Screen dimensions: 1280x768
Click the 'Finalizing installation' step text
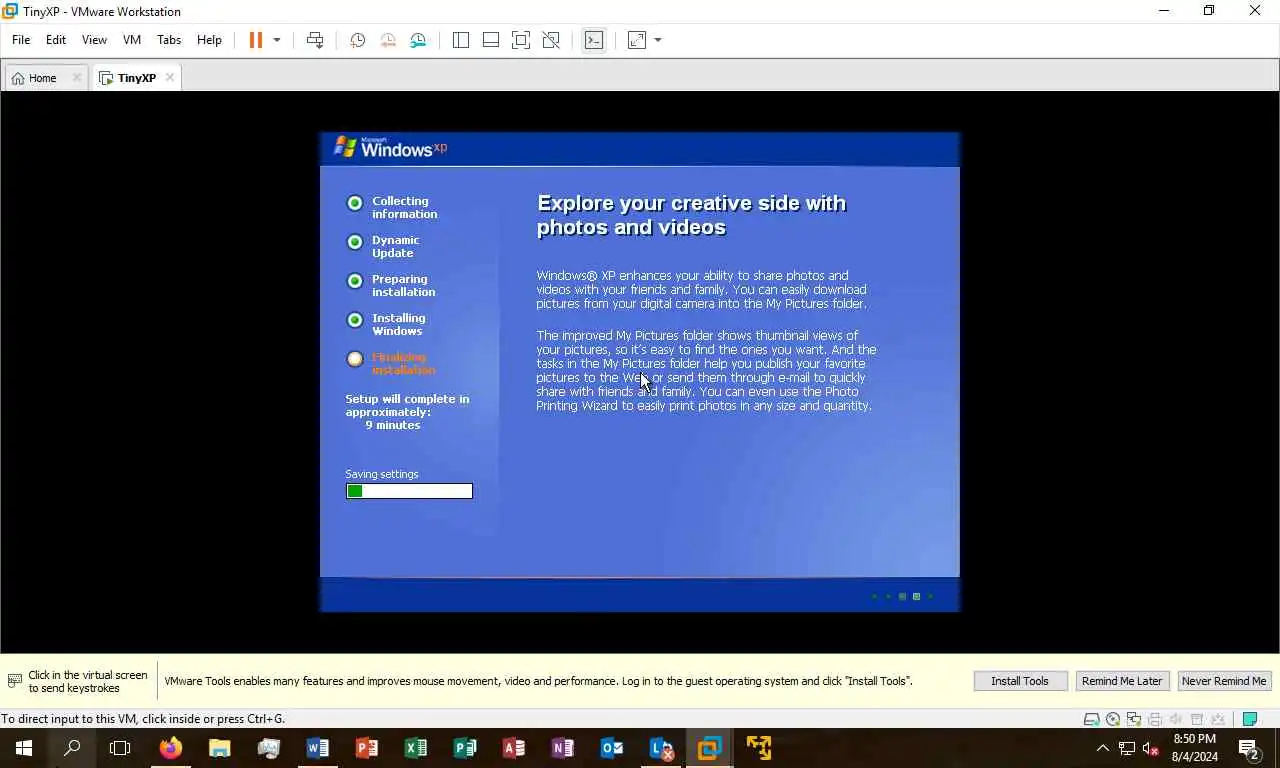403,363
